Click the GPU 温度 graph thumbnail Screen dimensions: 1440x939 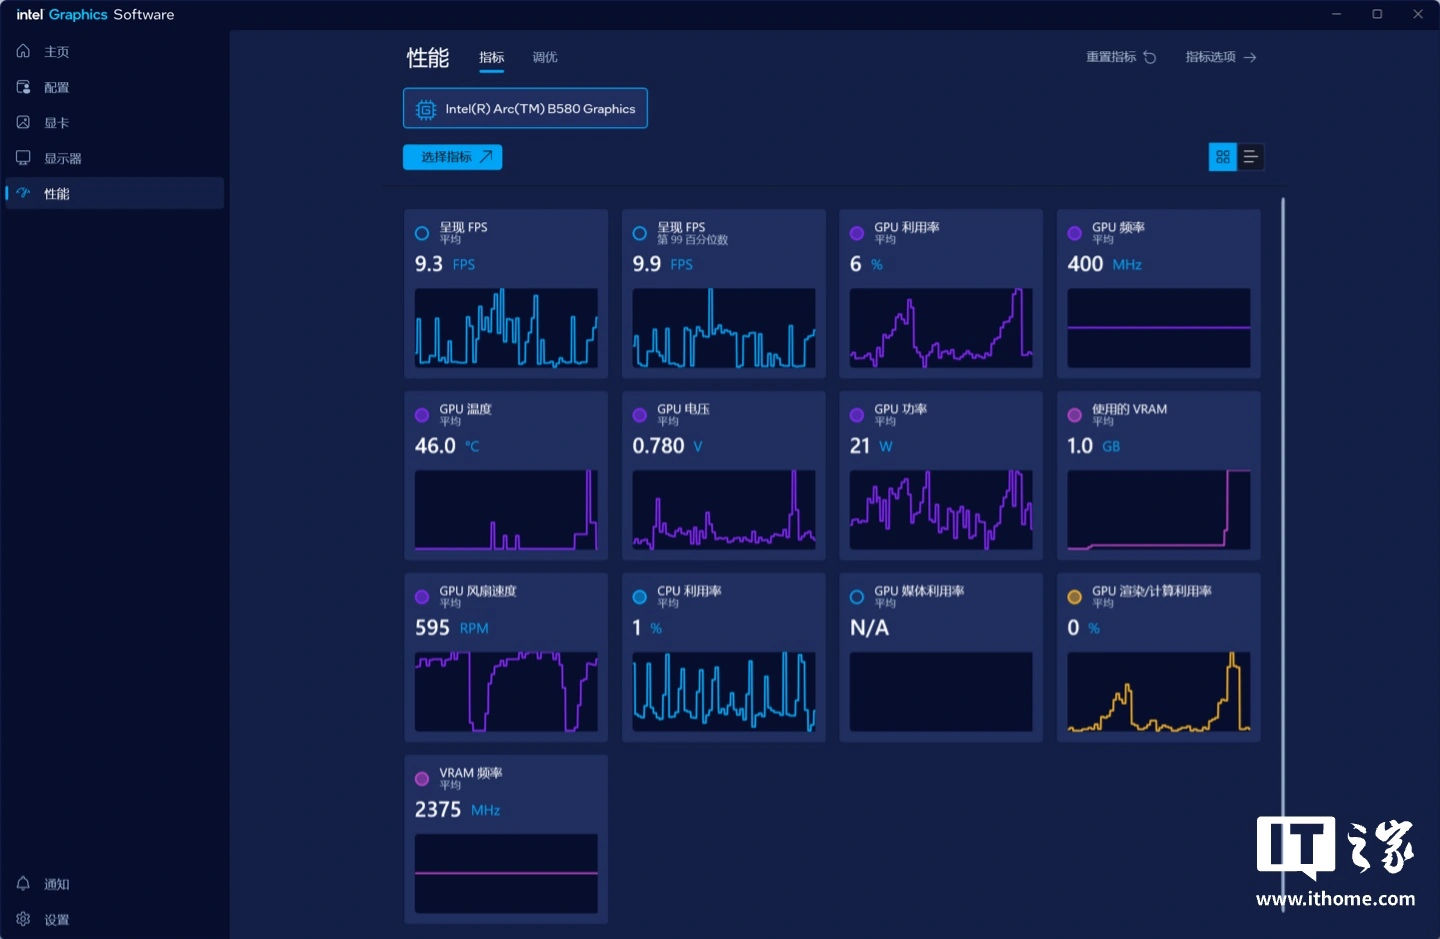click(x=506, y=510)
